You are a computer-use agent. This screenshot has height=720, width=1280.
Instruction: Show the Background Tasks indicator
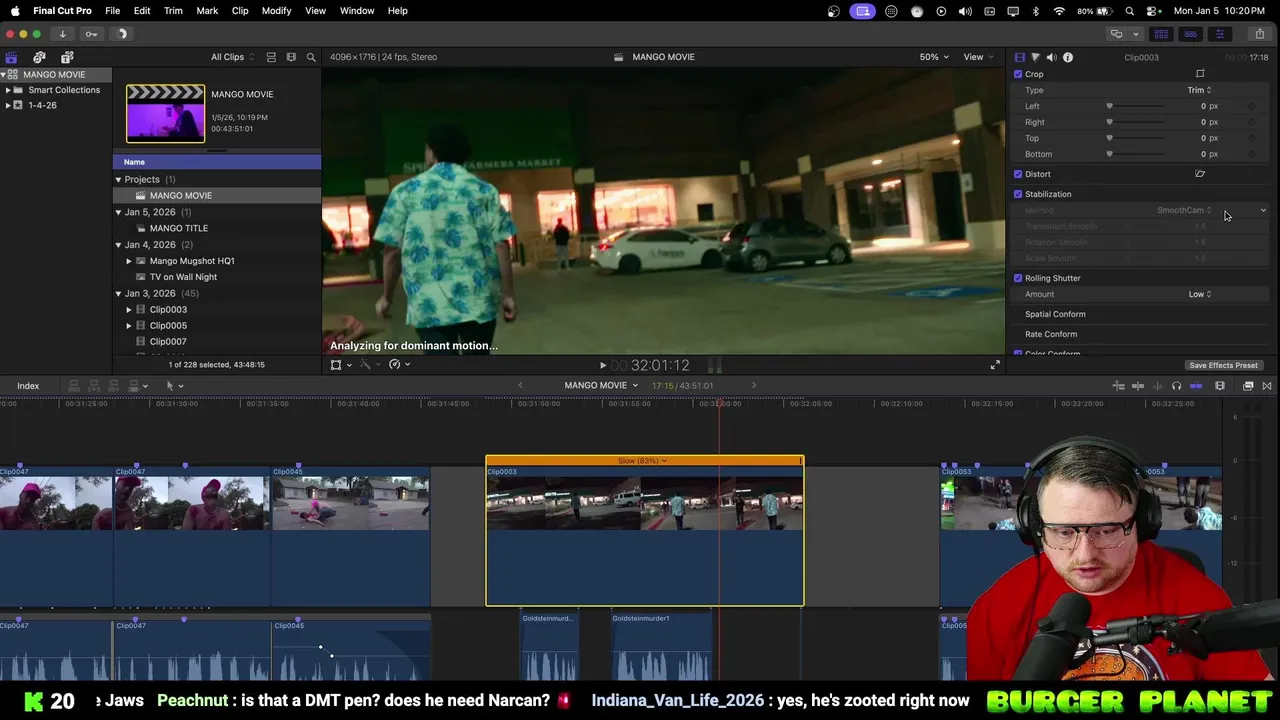122,34
